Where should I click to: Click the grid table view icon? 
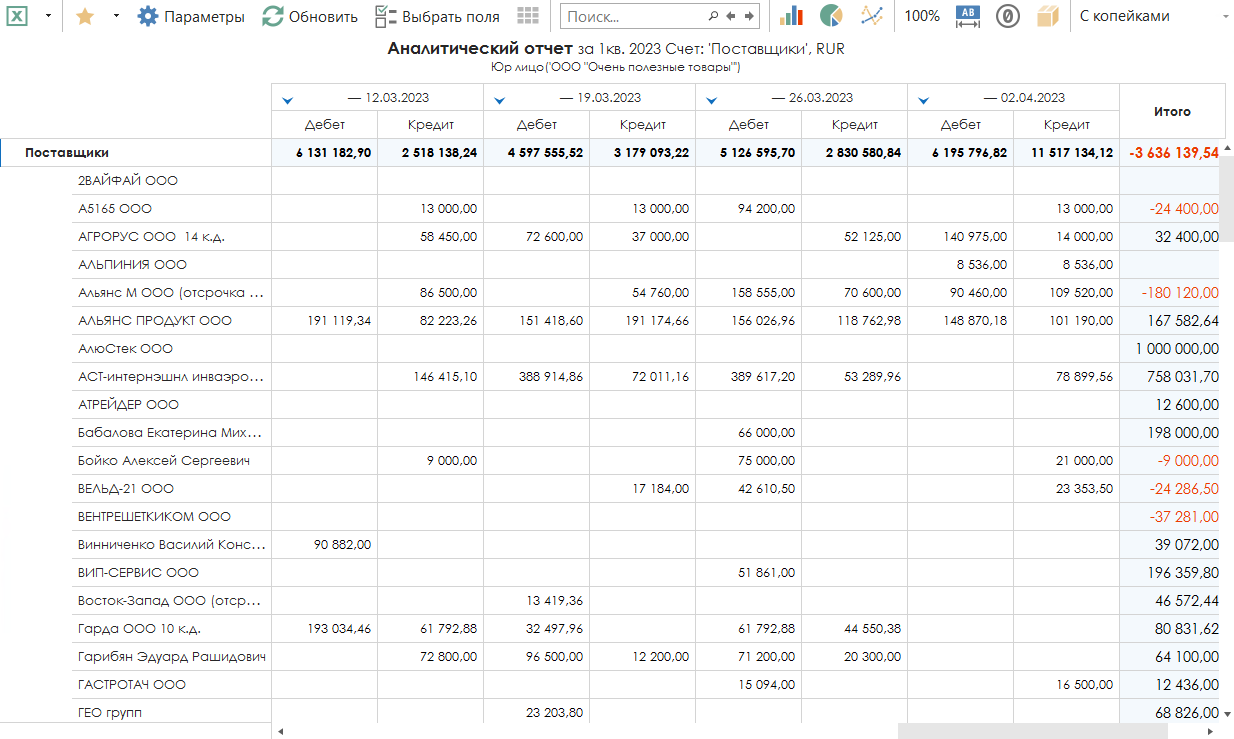point(528,16)
